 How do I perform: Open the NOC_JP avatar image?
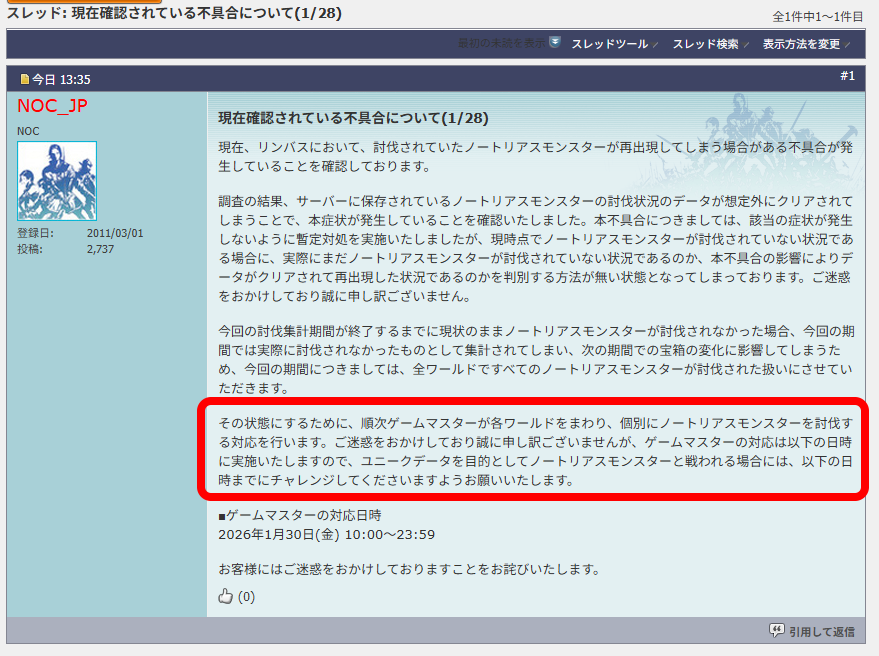click(x=57, y=181)
